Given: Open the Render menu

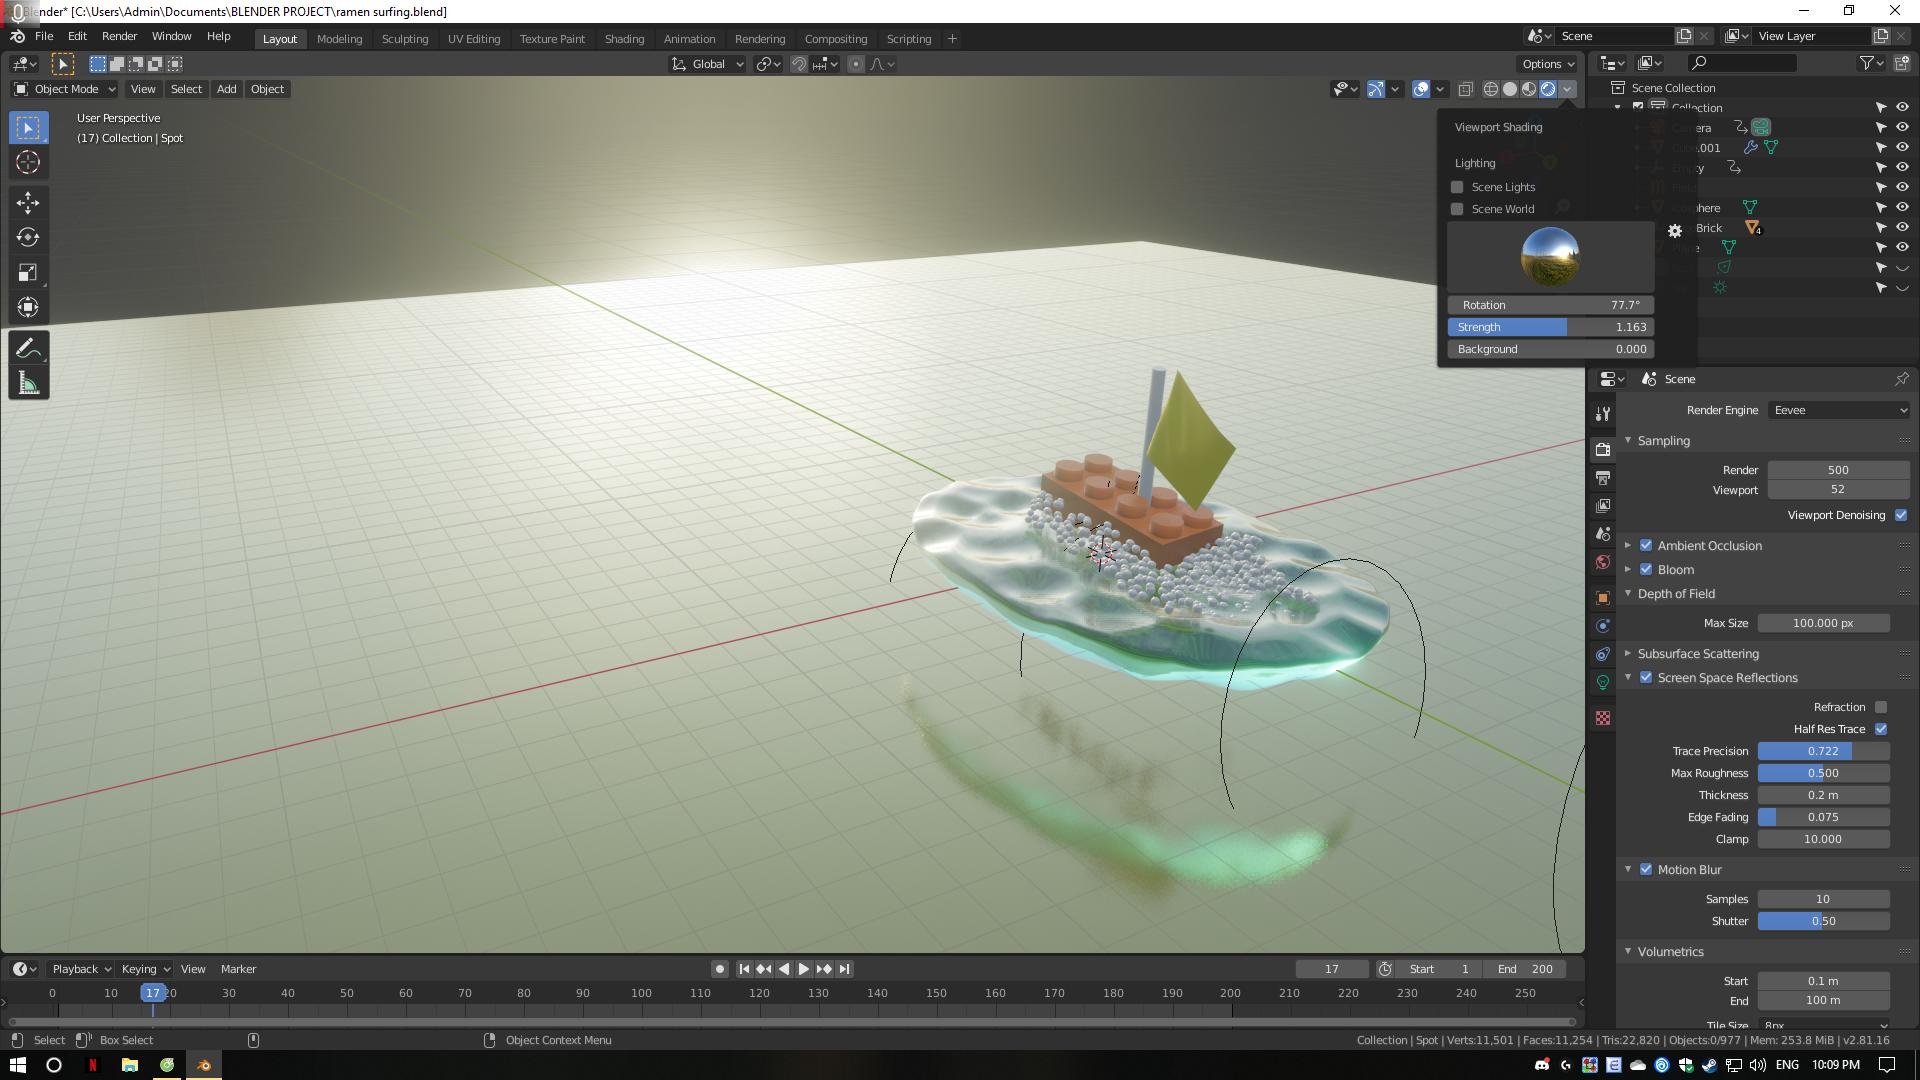Looking at the screenshot, I should pyautogui.click(x=119, y=36).
